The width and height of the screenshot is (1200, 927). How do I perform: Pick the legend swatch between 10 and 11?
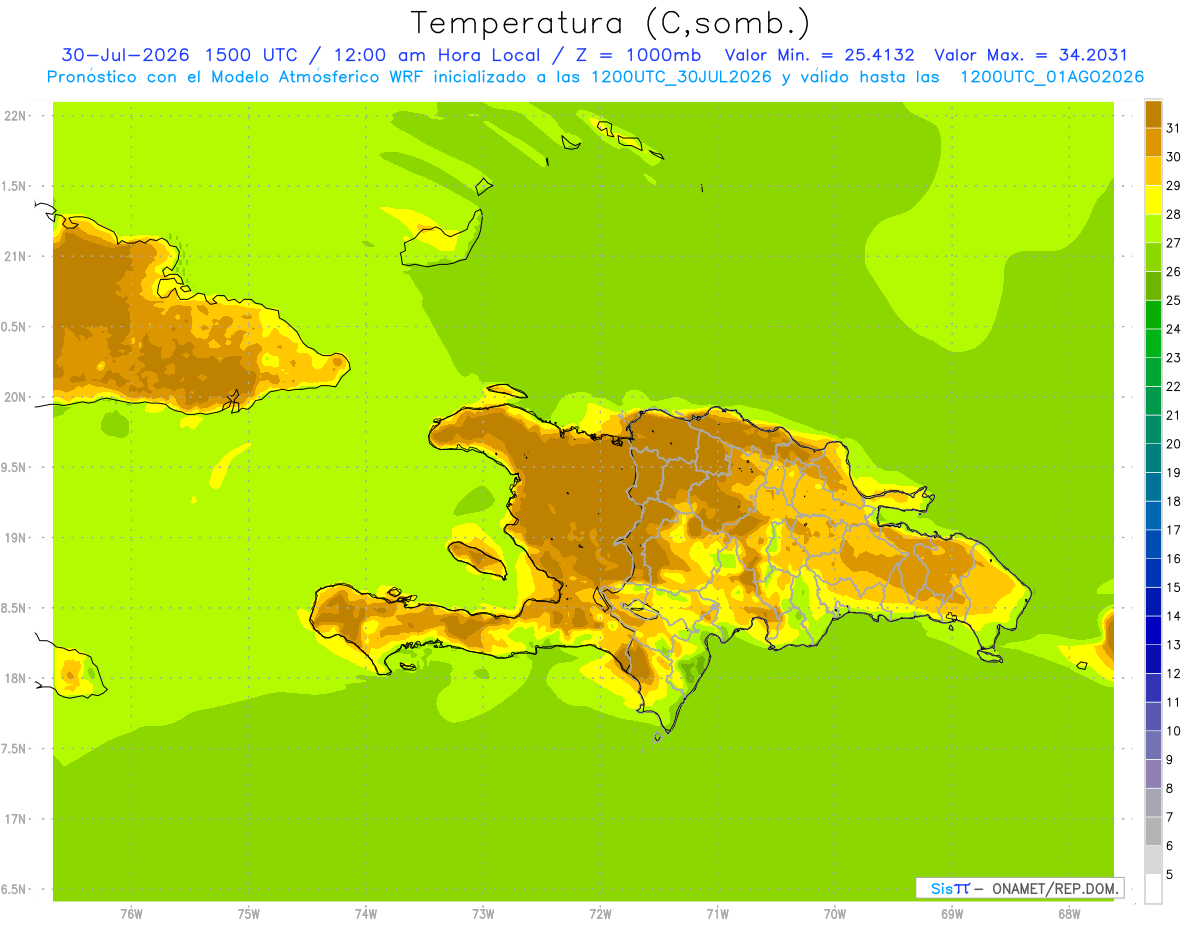(x=1153, y=717)
